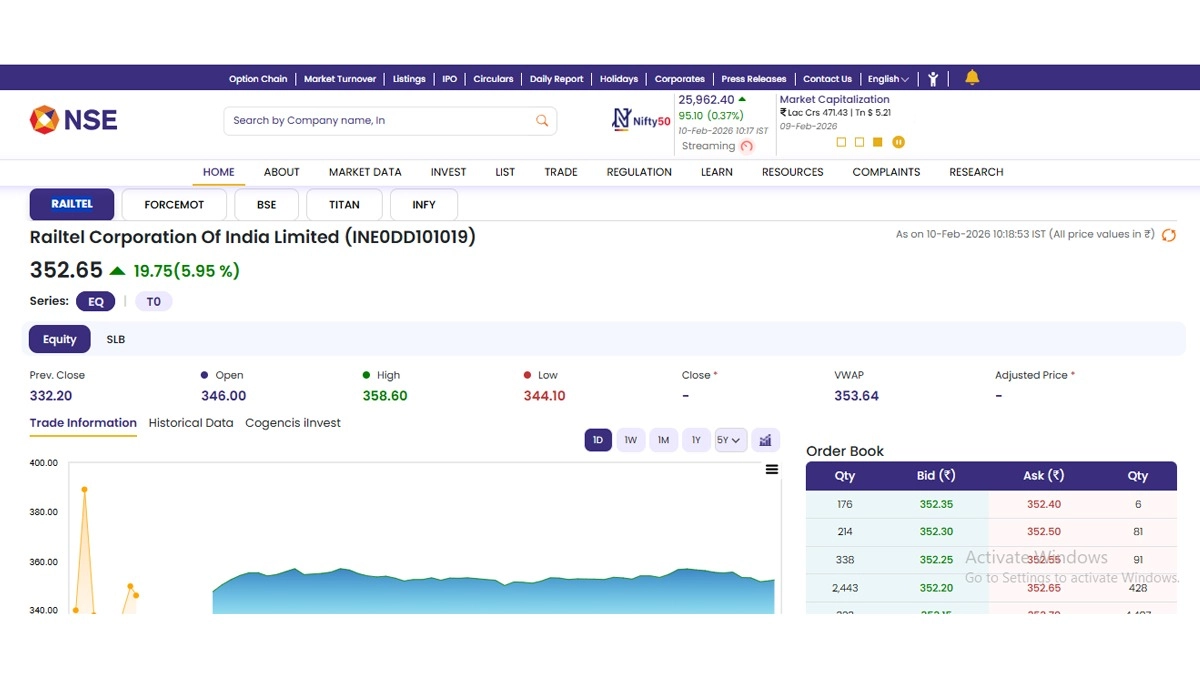The width and height of the screenshot is (1200, 675).
Task: Select the TITAN stock tab
Action: (344, 204)
